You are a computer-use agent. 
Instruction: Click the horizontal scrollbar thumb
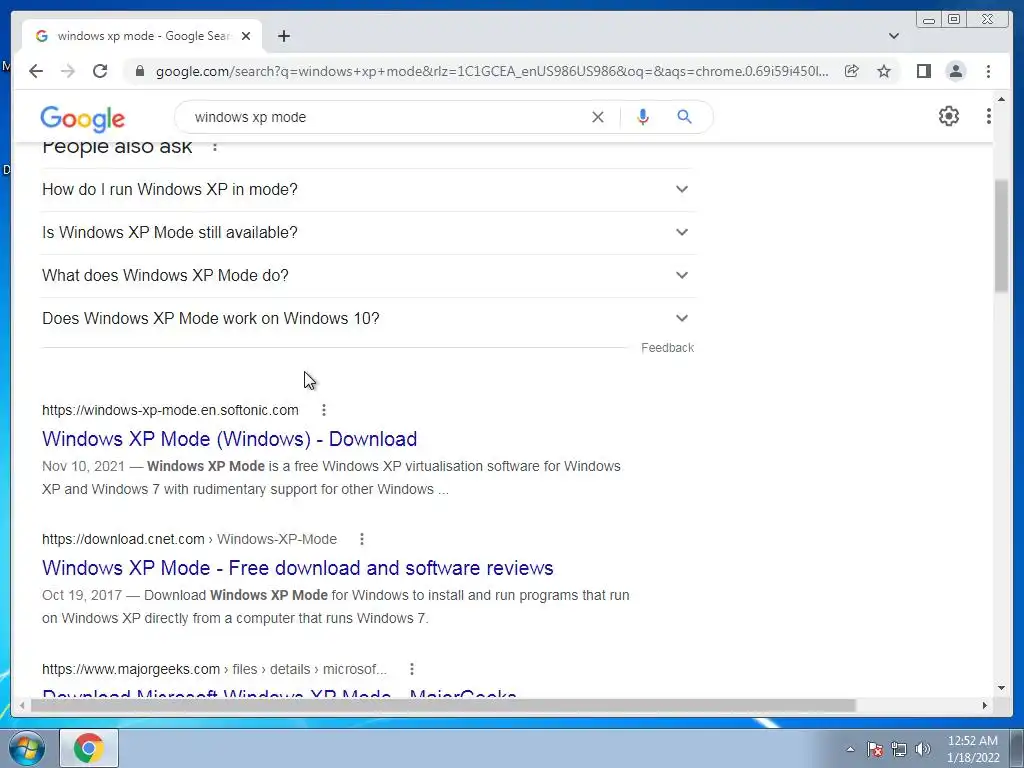coord(443,706)
